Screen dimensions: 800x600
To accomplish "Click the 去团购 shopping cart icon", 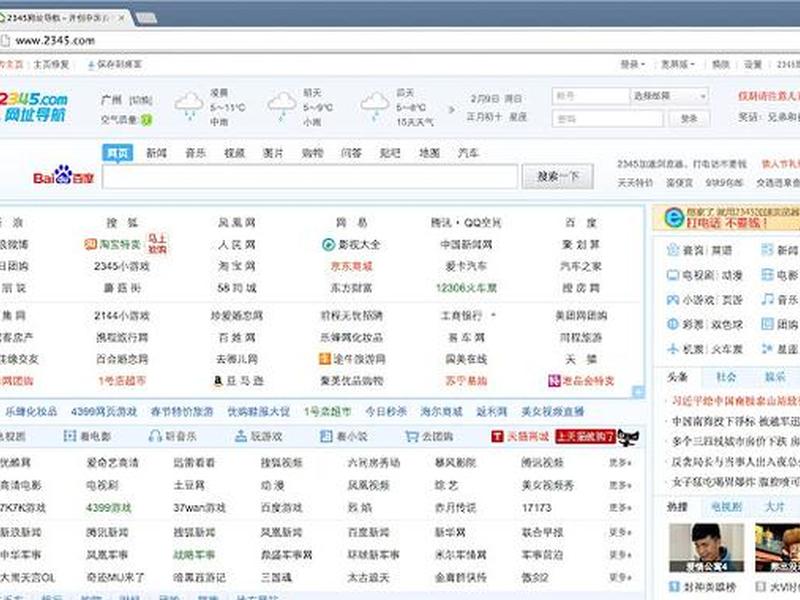I will click(412, 436).
